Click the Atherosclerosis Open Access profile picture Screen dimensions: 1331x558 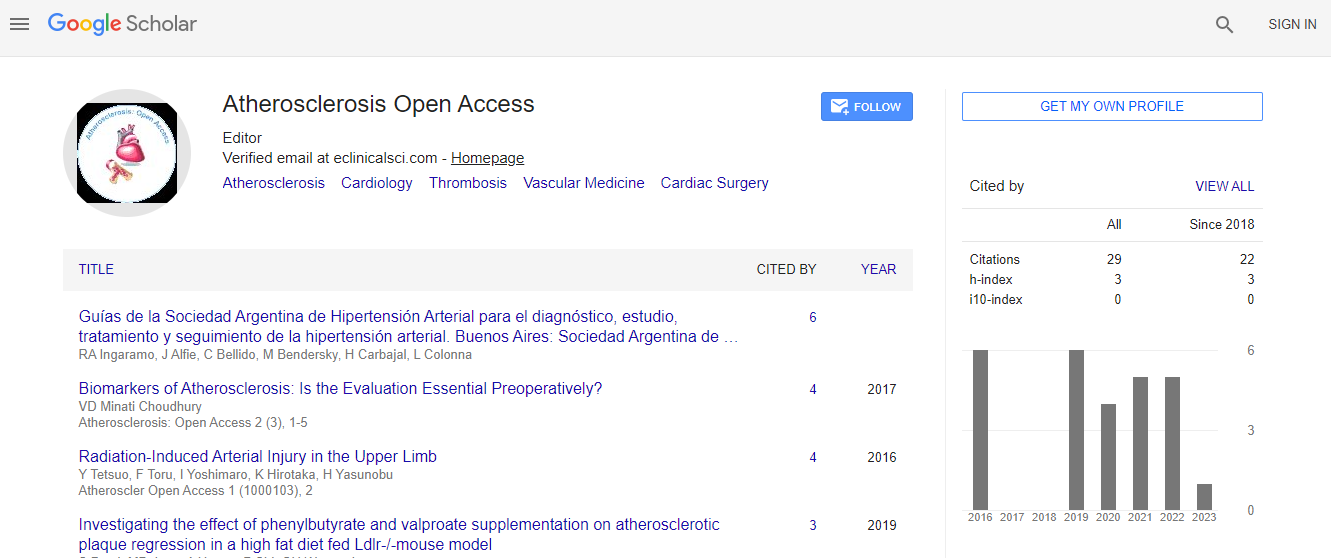coord(127,153)
